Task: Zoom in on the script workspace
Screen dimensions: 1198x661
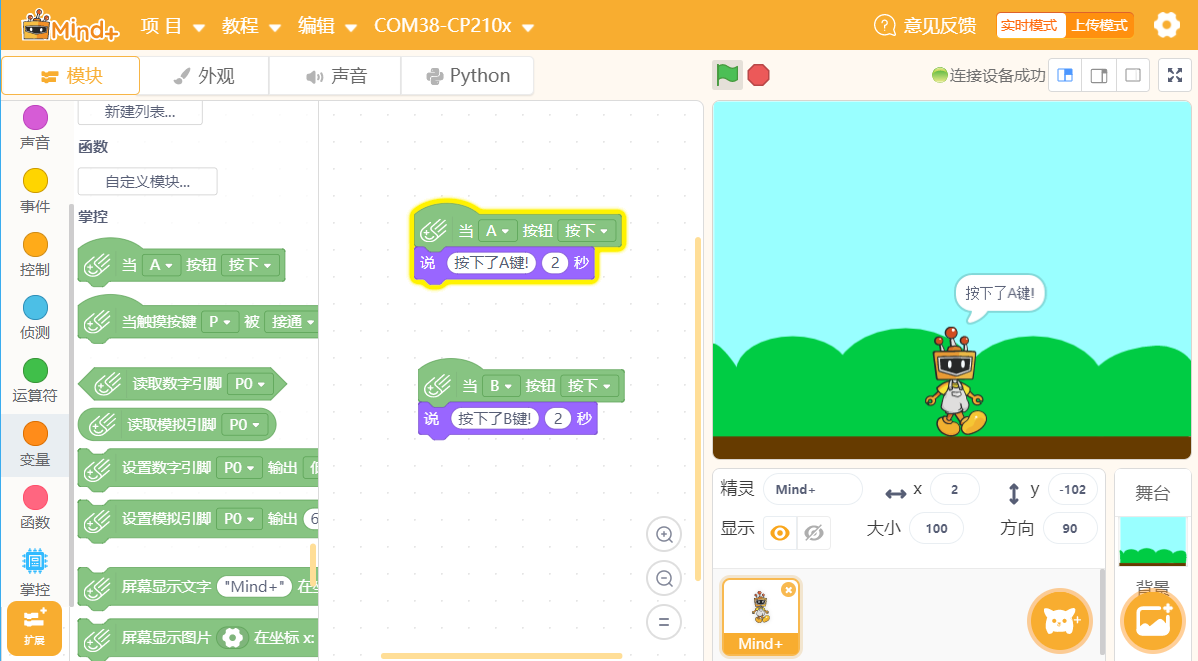Action: pyautogui.click(x=664, y=534)
